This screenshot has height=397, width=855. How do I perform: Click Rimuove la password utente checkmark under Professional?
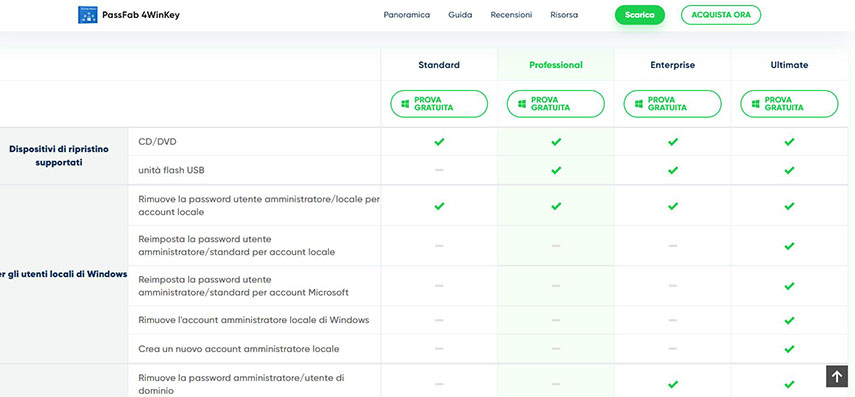pos(556,206)
